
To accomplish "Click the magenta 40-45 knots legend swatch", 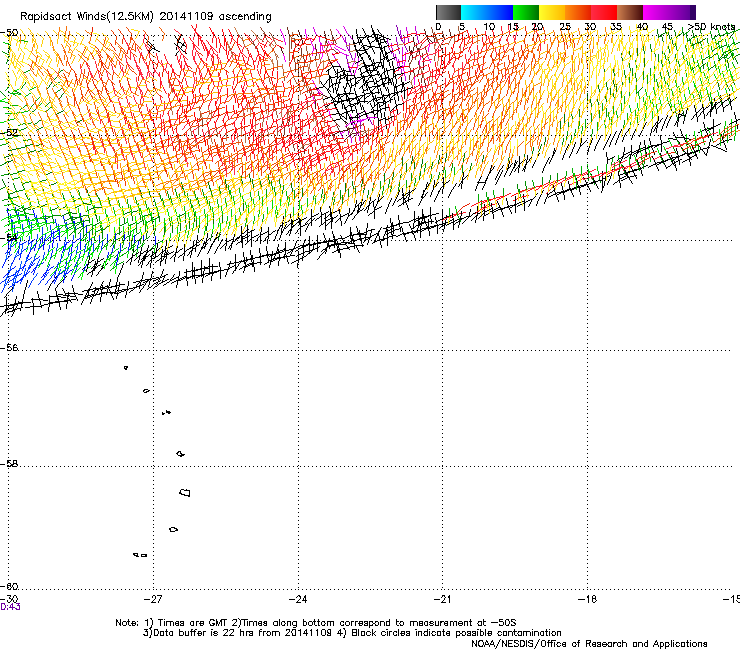I will [656, 12].
